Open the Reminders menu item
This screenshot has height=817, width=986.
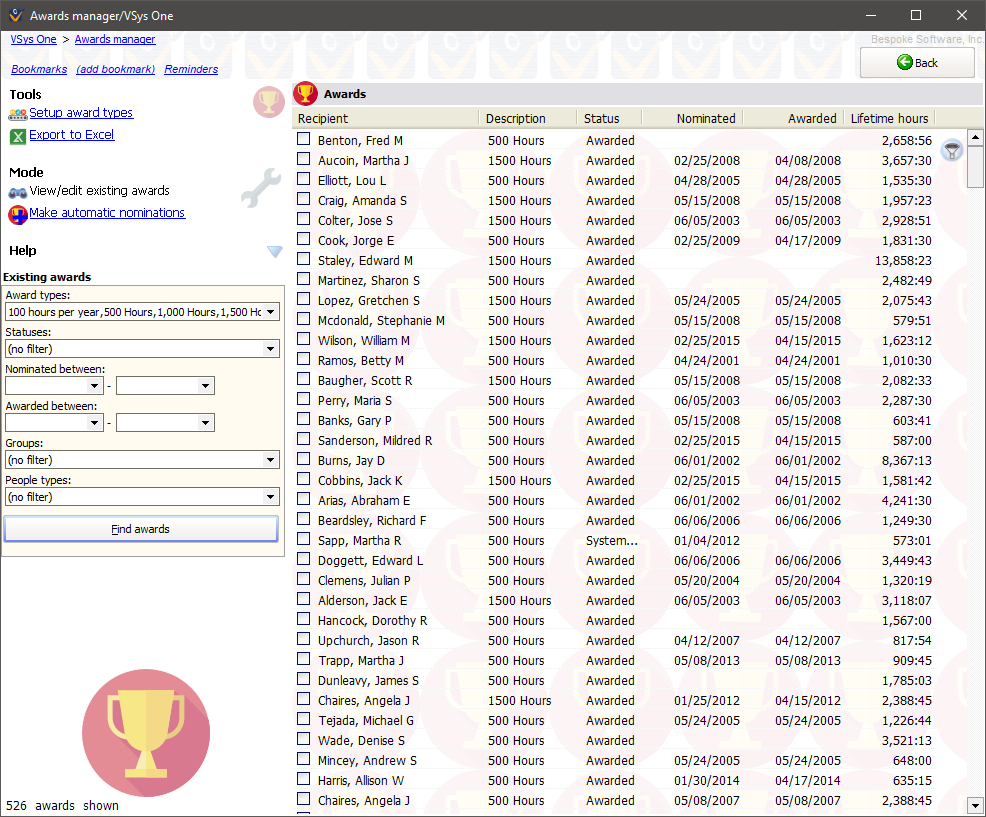(x=191, y=69)
